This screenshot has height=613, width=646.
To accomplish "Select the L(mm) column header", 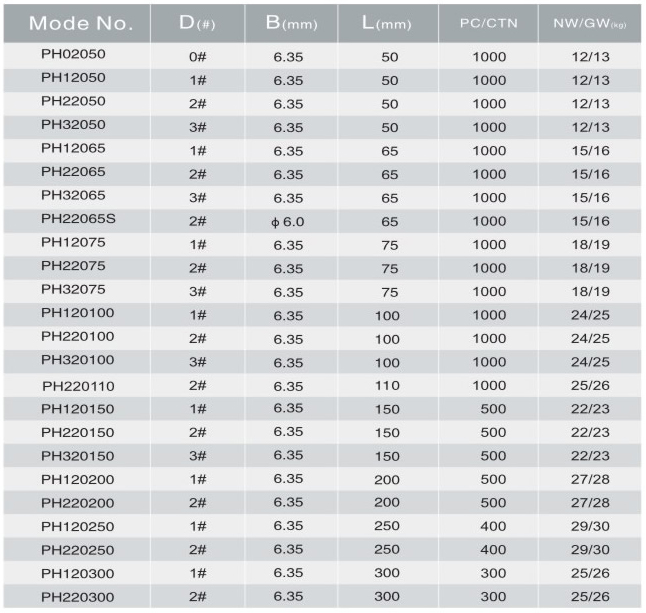I will [389, 22].
